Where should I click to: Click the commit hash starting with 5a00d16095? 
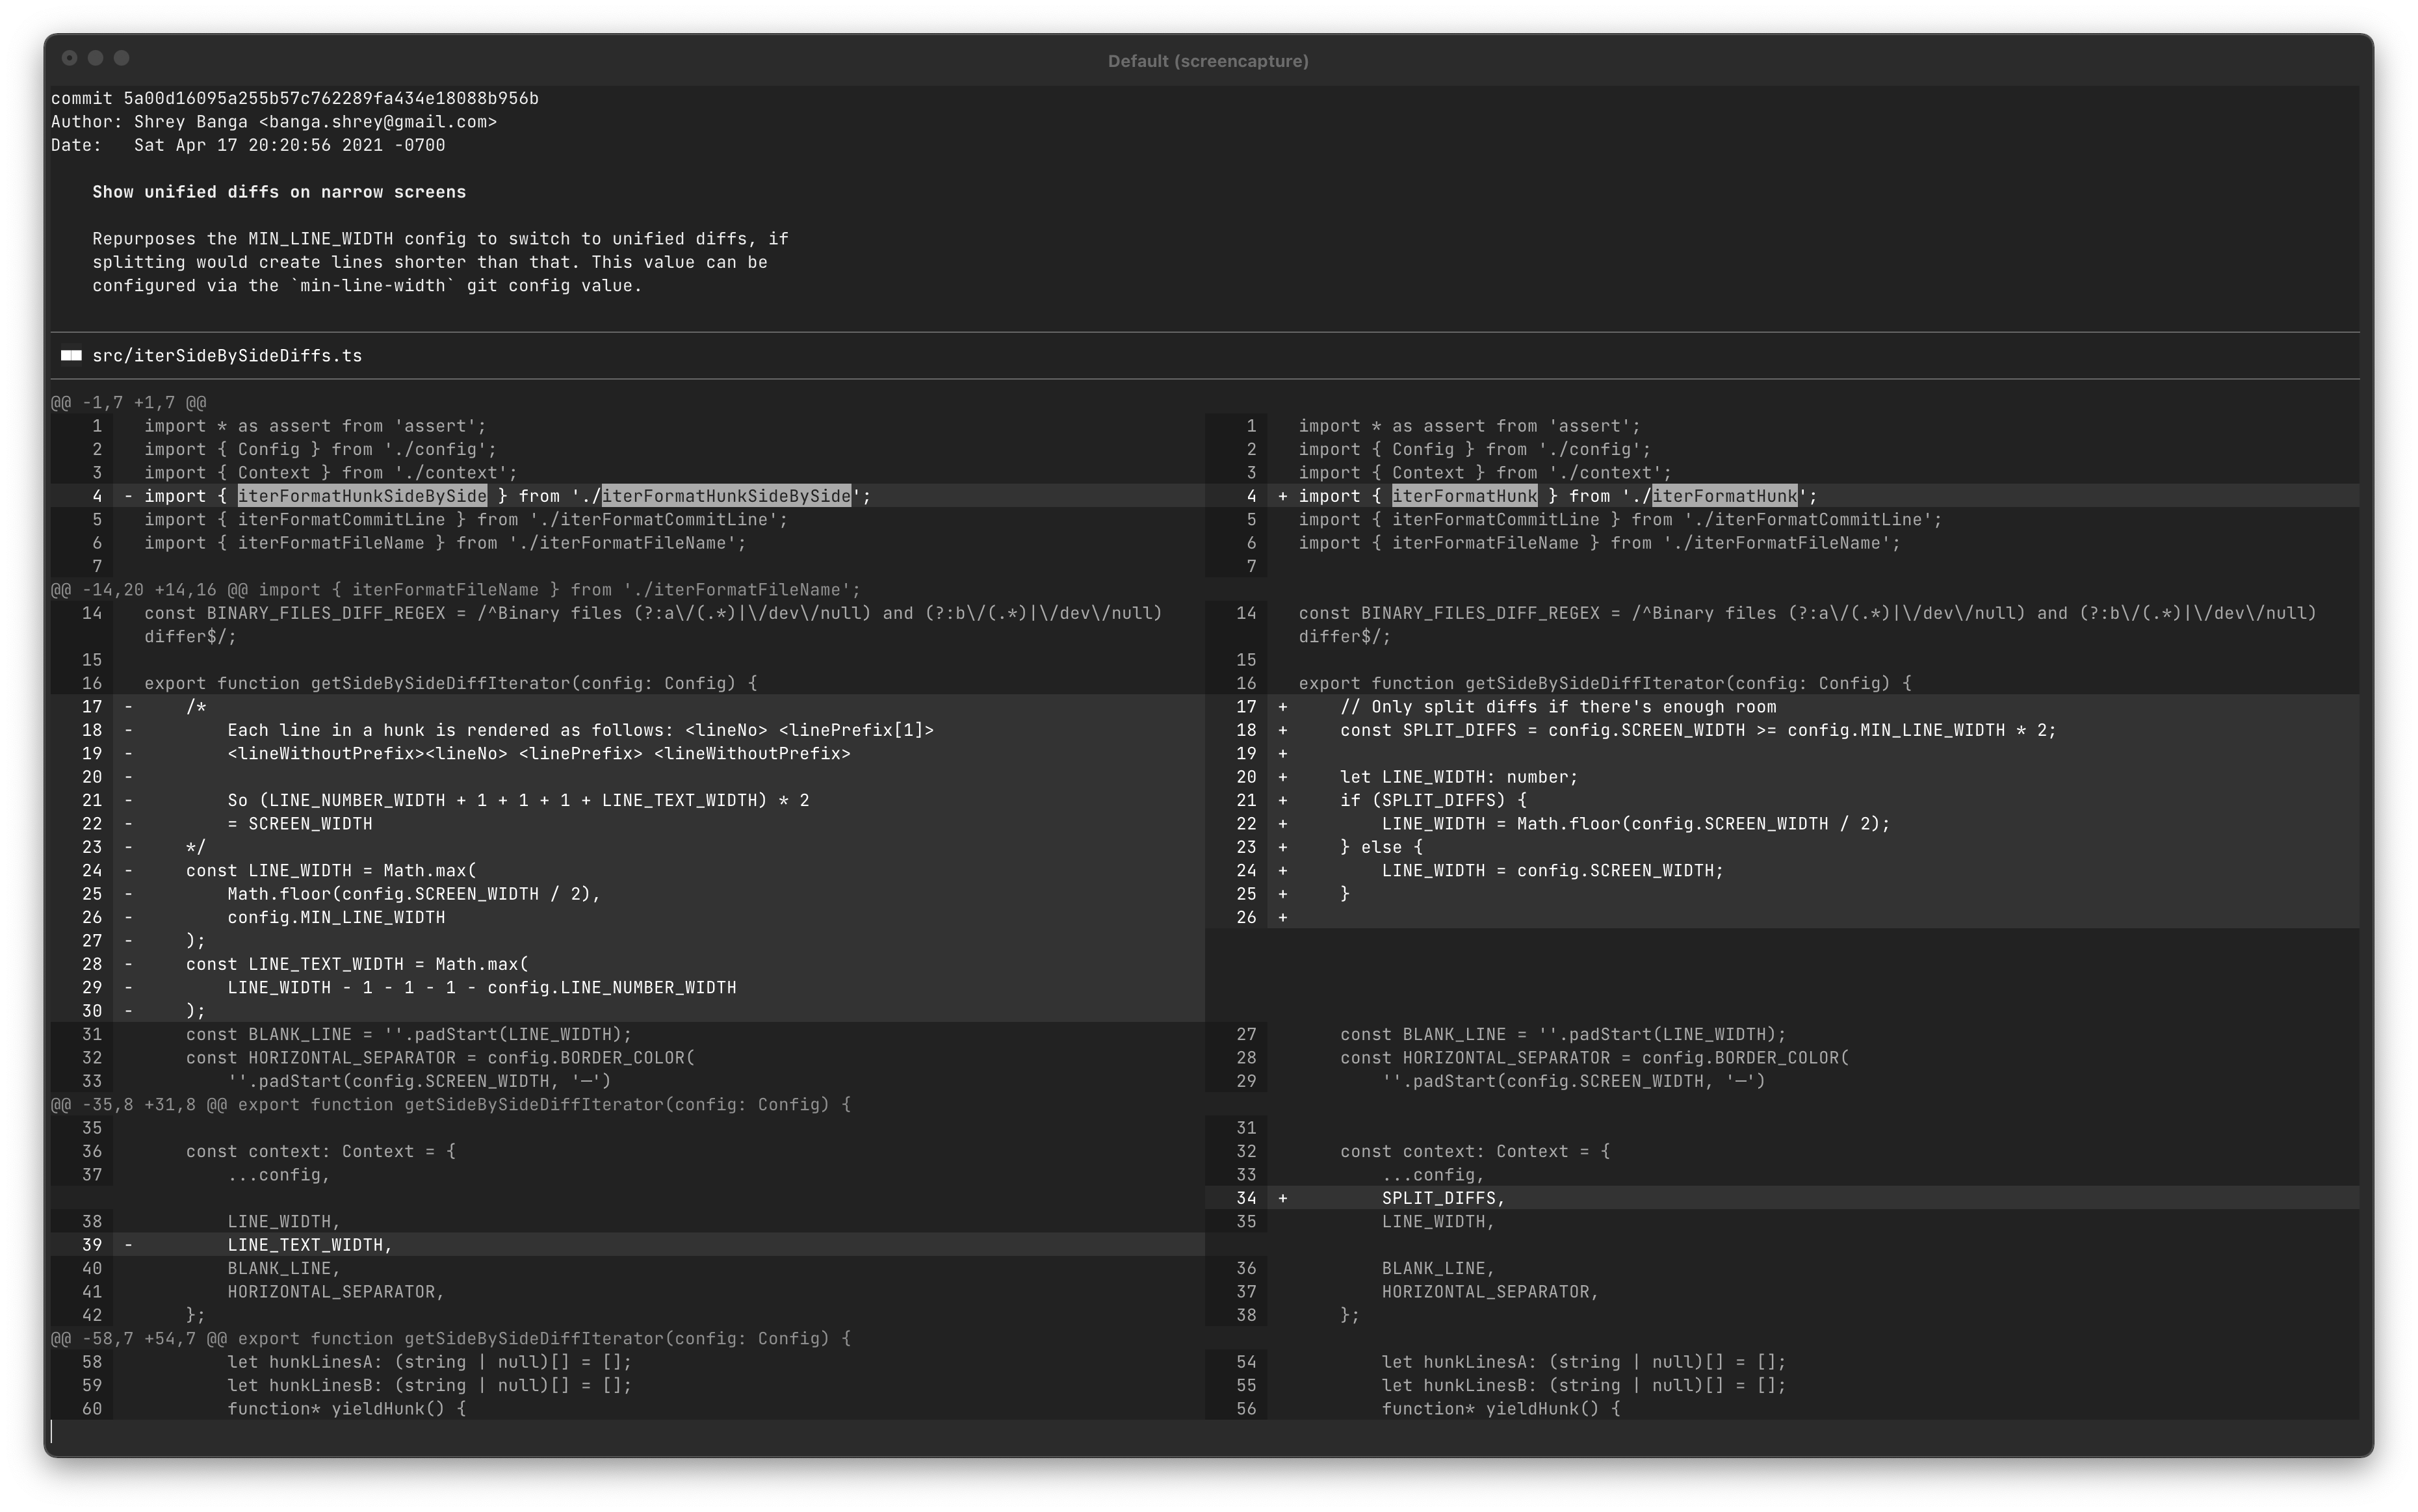click(330, 98)
